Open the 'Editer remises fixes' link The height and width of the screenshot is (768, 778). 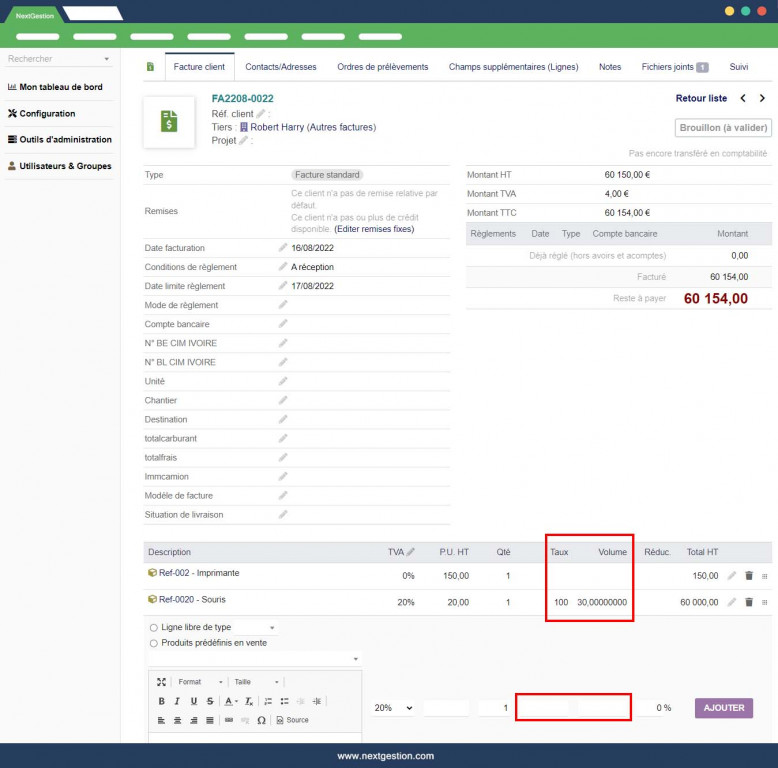pyautogui.click(x=373, y=229)
